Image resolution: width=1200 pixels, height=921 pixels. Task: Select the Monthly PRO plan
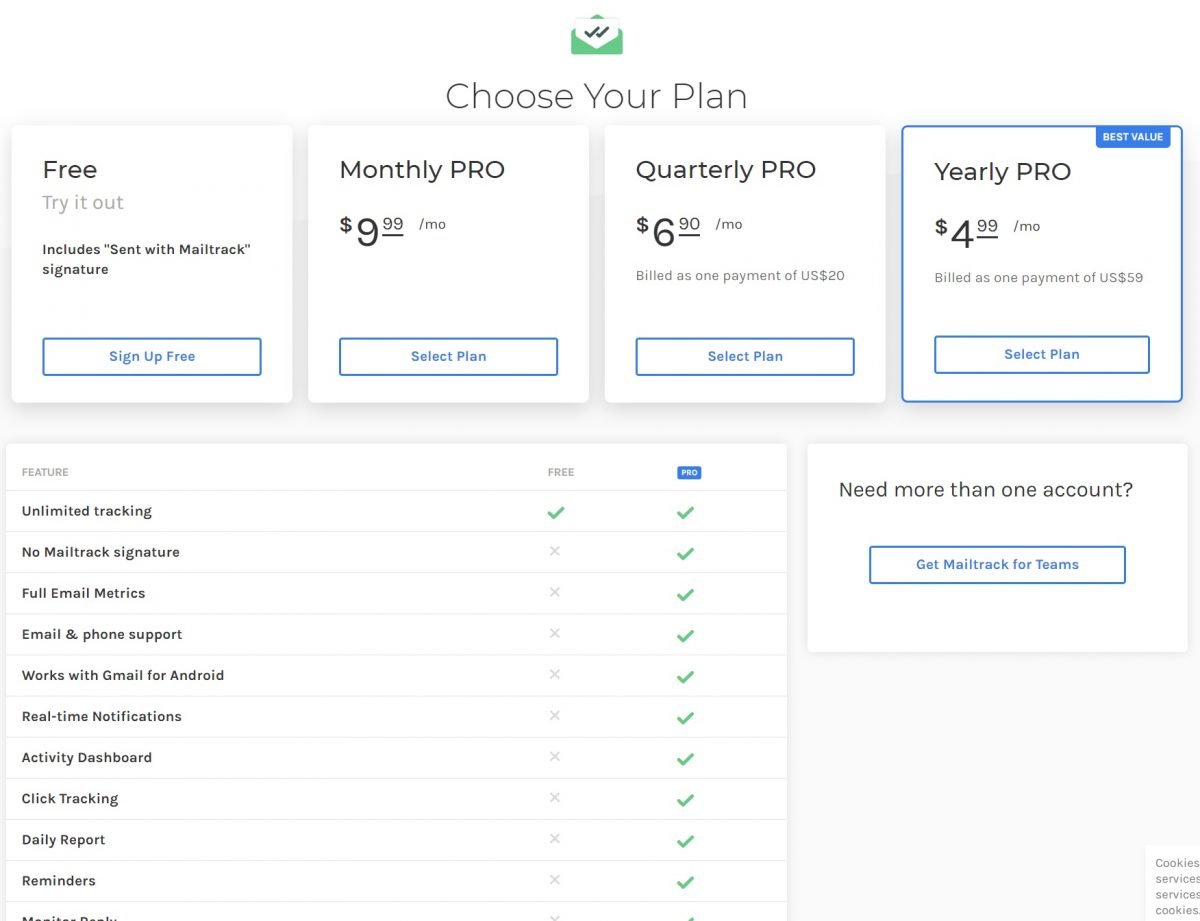[x=448, y=357]
